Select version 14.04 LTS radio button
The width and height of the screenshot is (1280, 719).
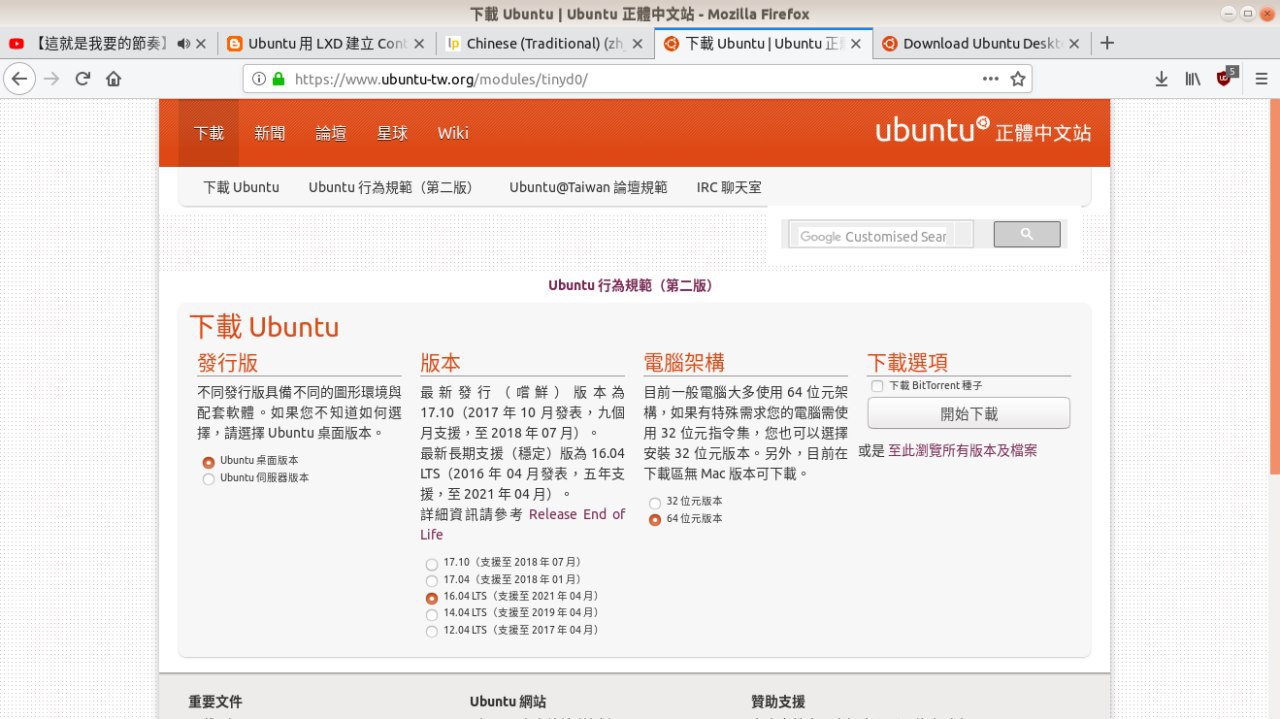click(431, 614)
